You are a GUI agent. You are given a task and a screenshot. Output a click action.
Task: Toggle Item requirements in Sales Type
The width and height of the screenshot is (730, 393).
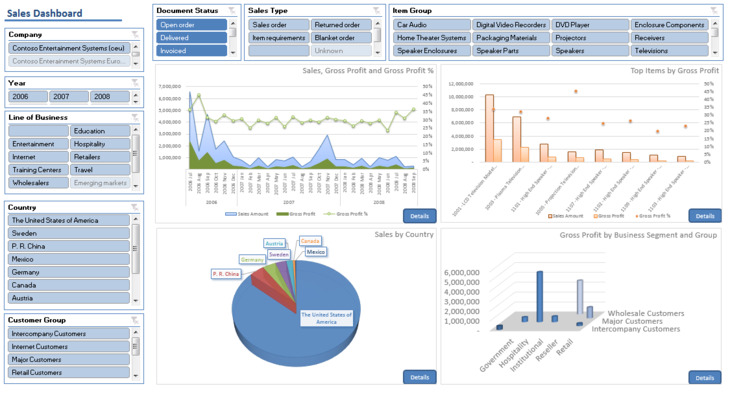pos(278,38)
